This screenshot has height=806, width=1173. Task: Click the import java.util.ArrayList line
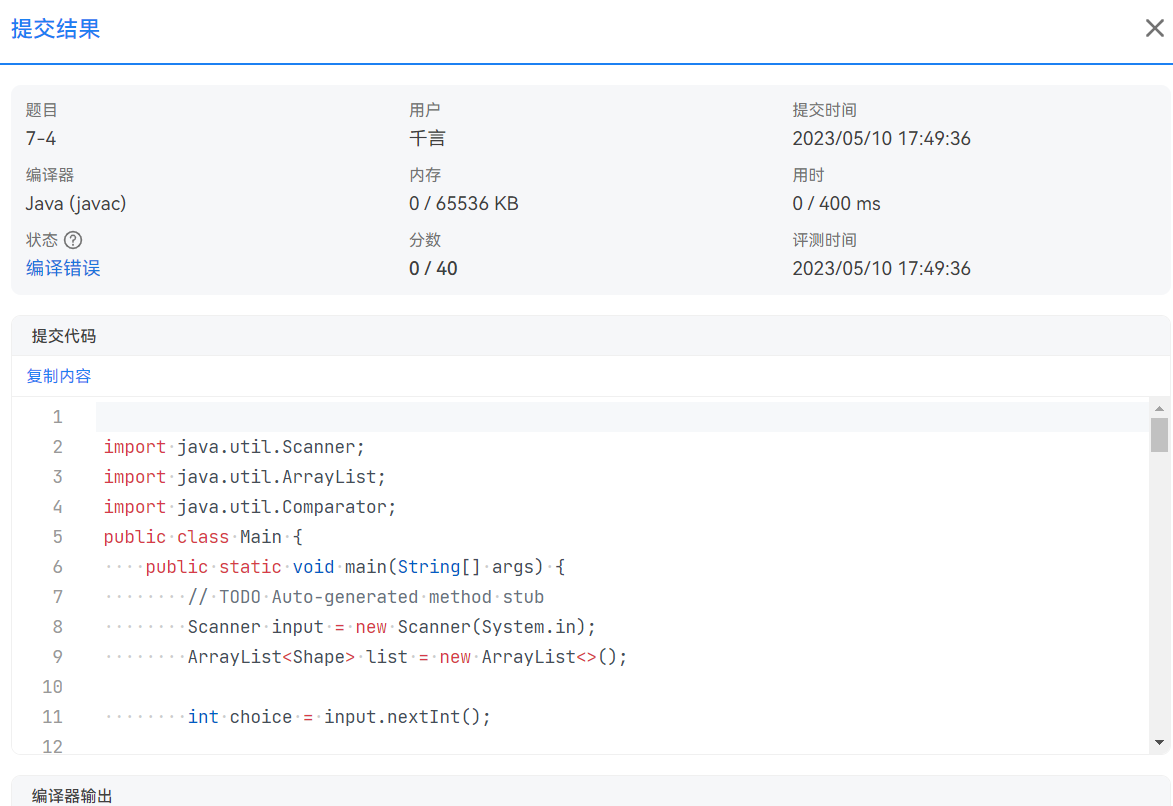pos(244,477)
